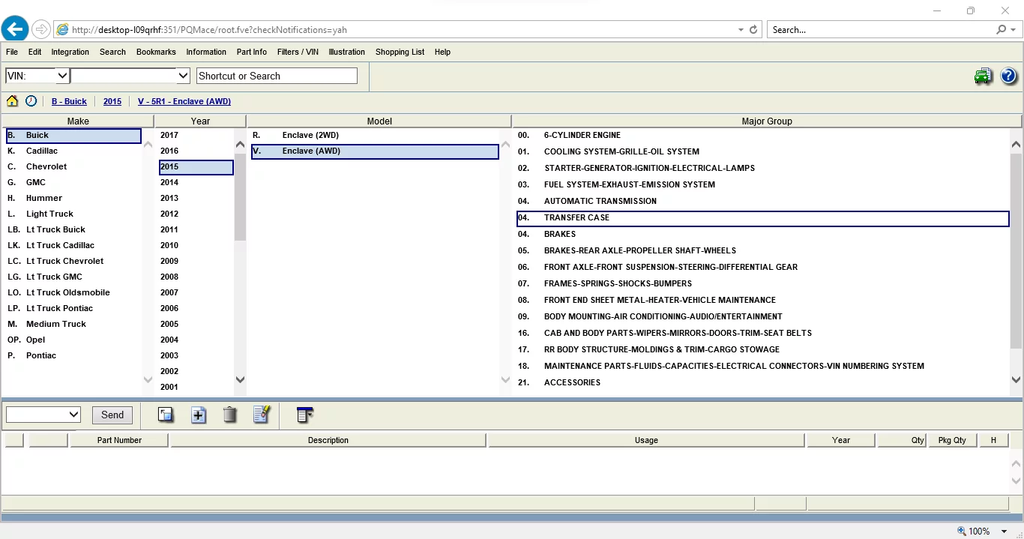Click the list columns options icon

tap(305, 415)
